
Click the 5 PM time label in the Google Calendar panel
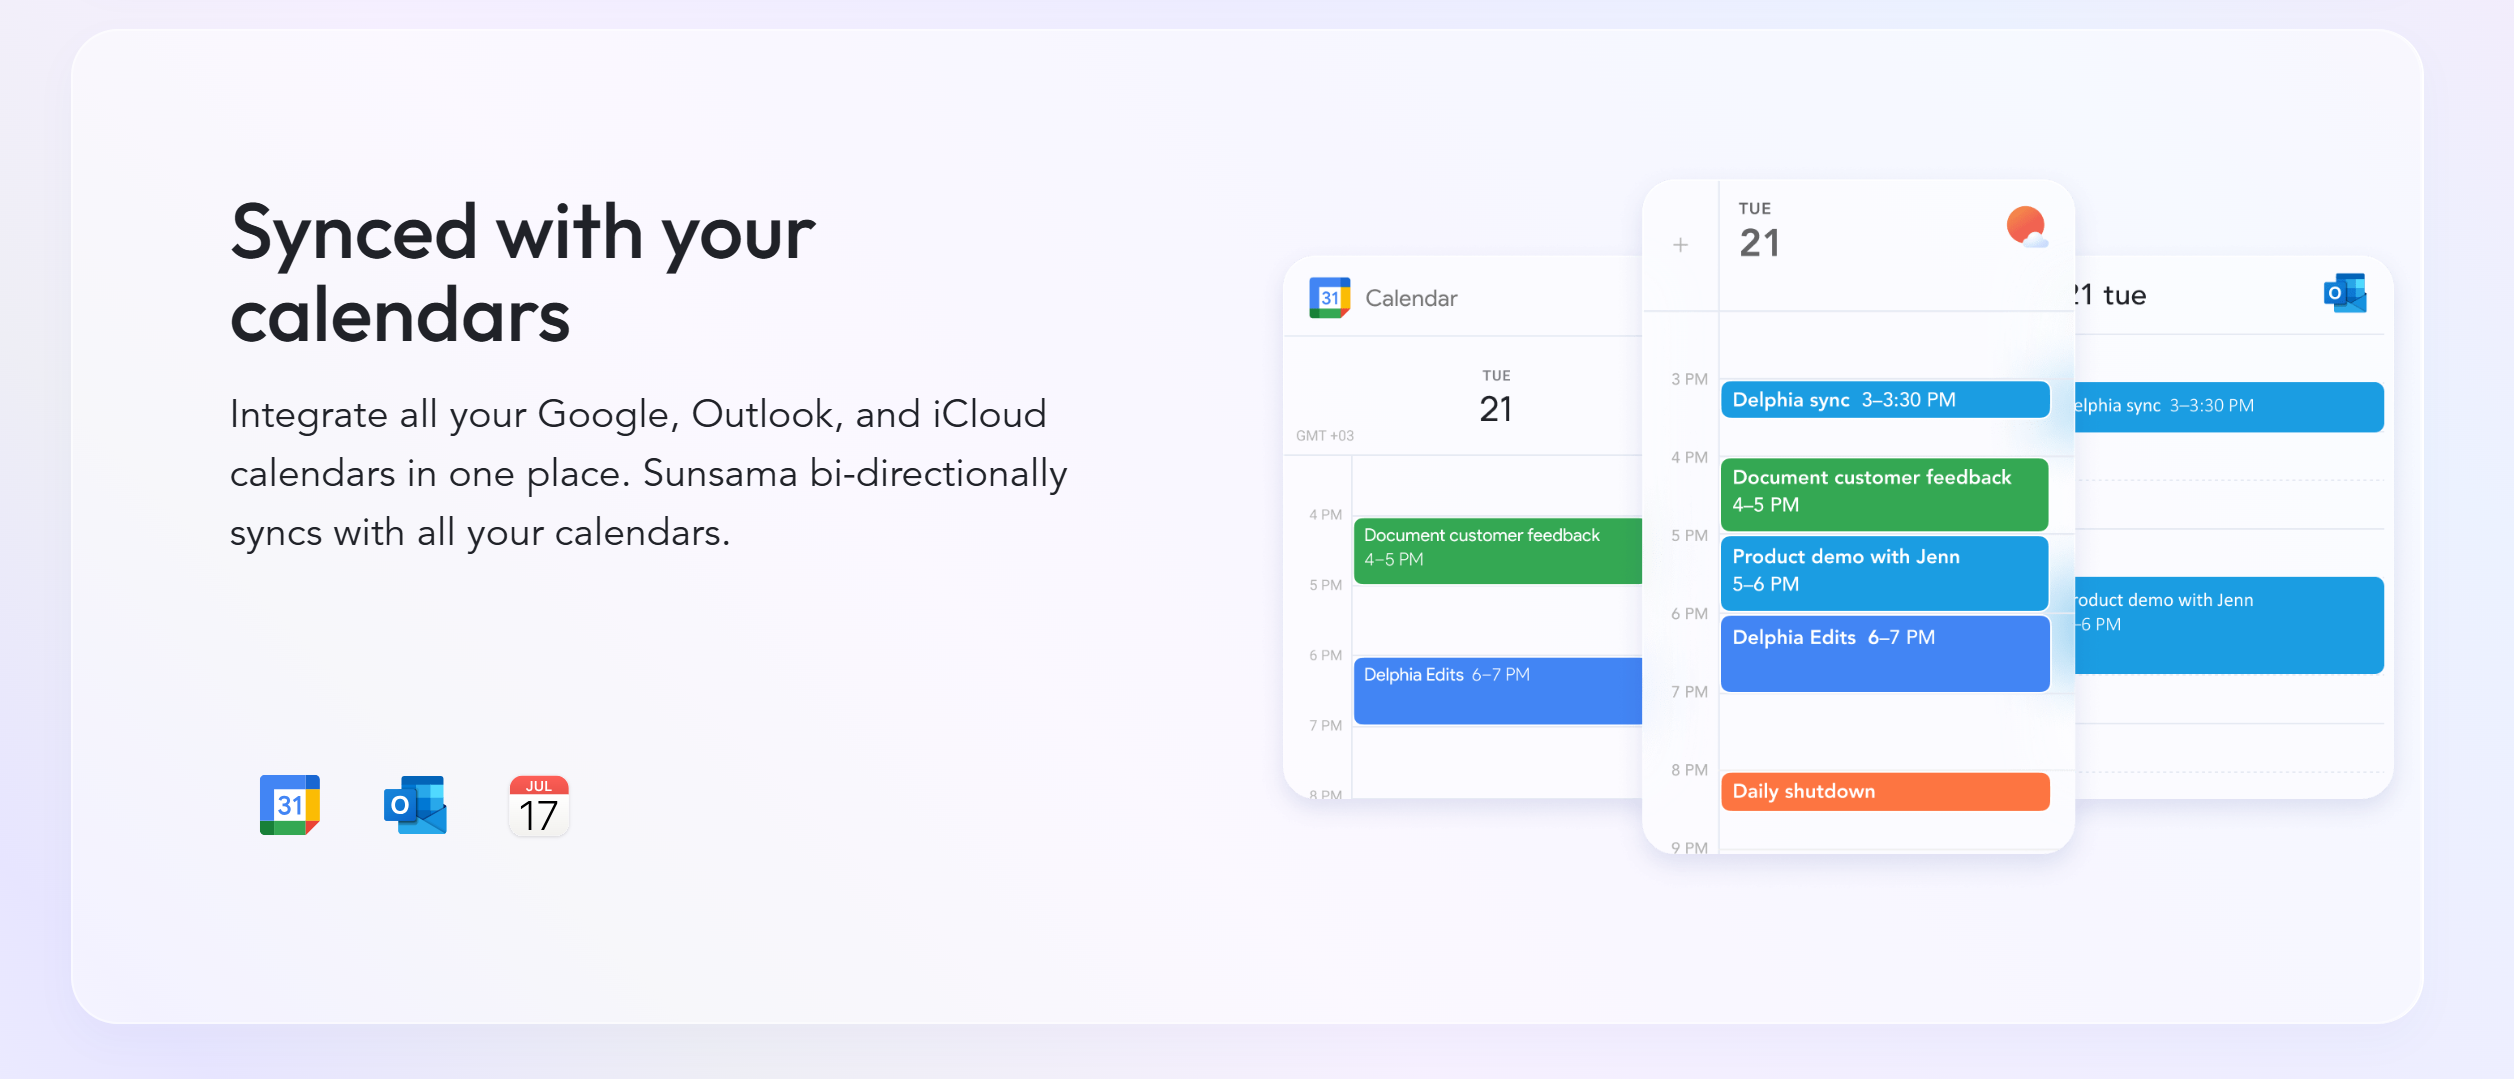click(x=1325, y=585)
